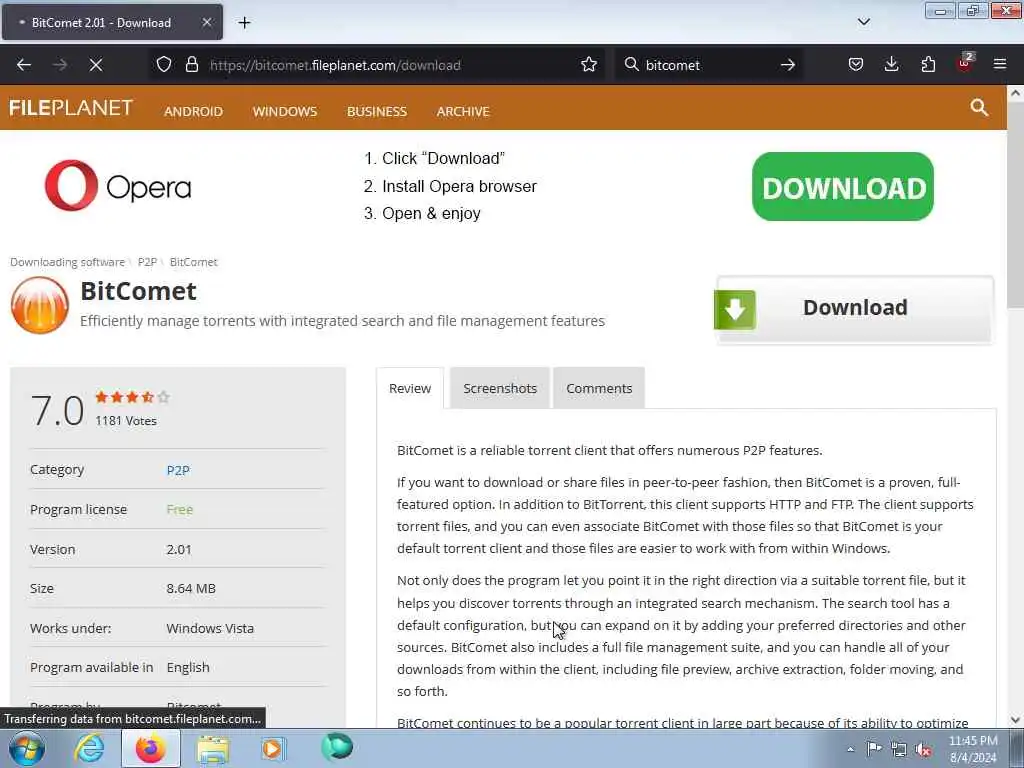The width and height of the screenshot is (1024, 768).
Task: Click the network tray icon
Action: pos(899,750)
